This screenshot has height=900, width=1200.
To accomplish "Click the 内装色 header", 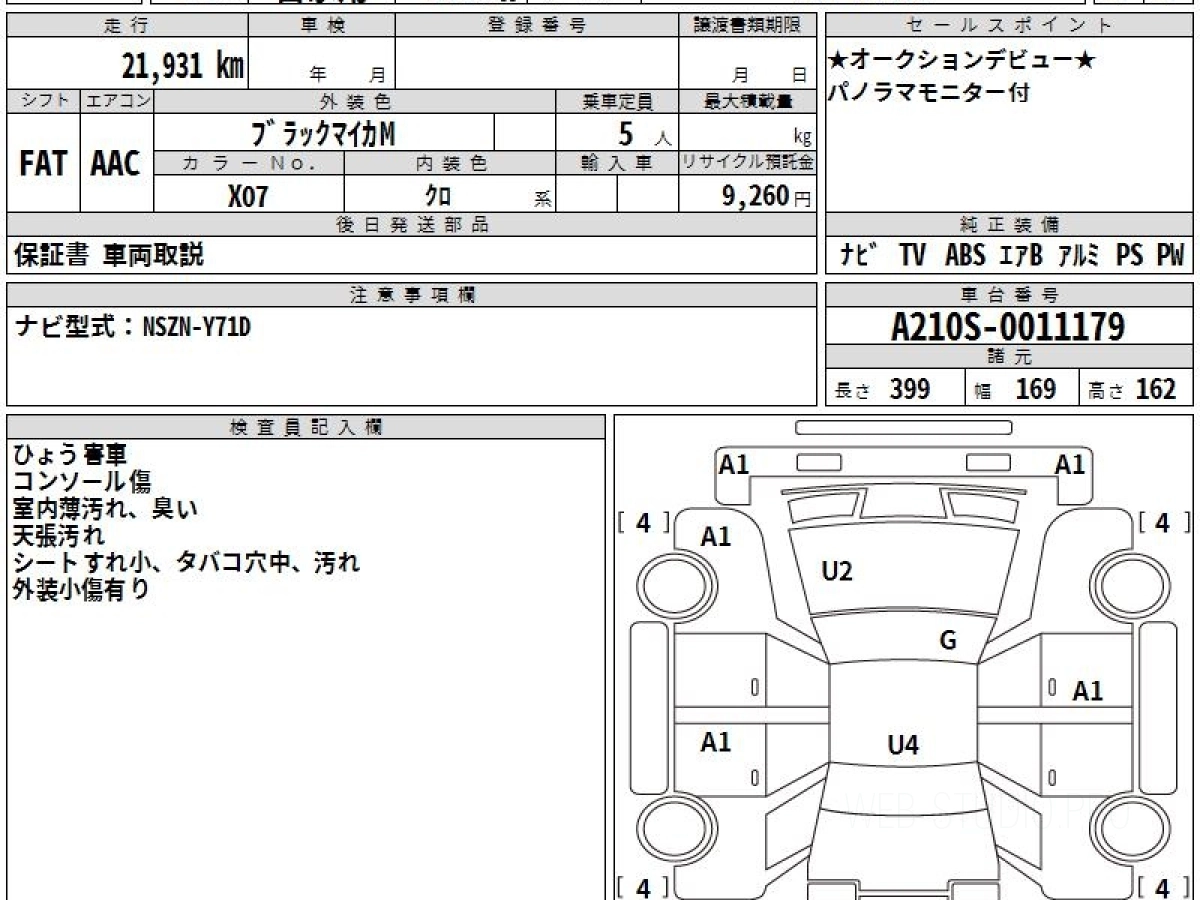I will pos(450,163).
